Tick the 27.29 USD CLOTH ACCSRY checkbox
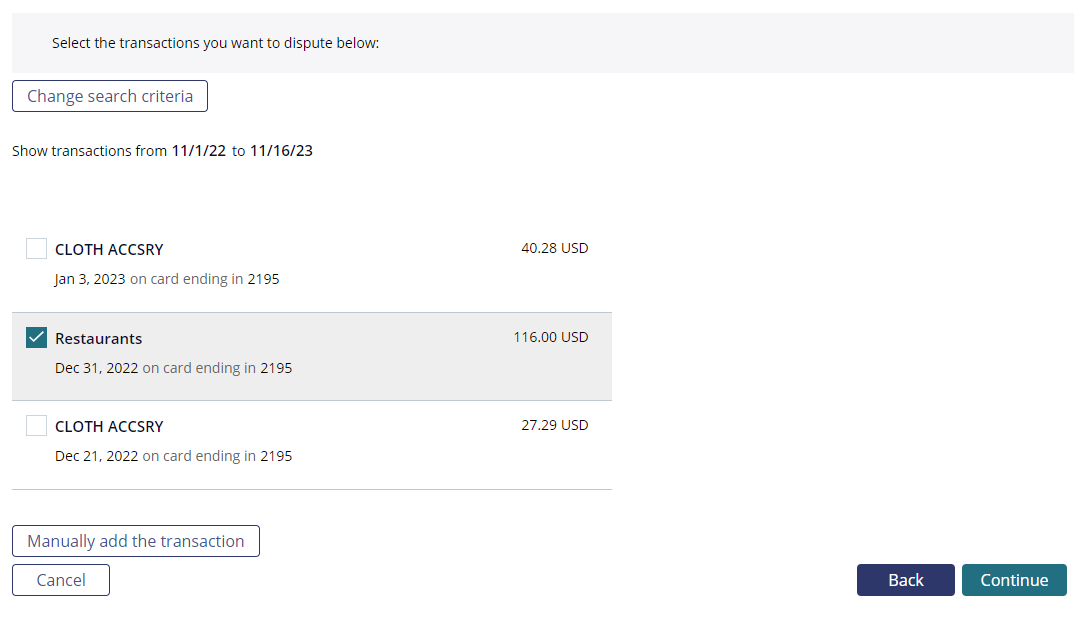Viewport: 1082px width, 622px height. coord(37,425)
